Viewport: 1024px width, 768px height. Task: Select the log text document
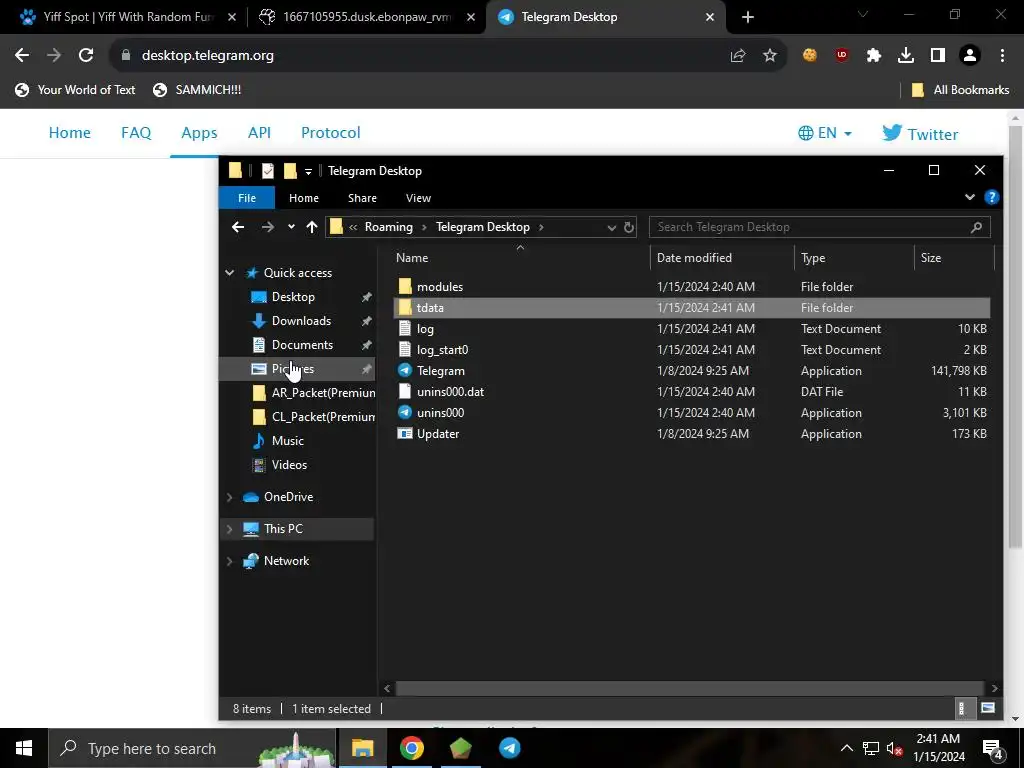tap(424, 328)
